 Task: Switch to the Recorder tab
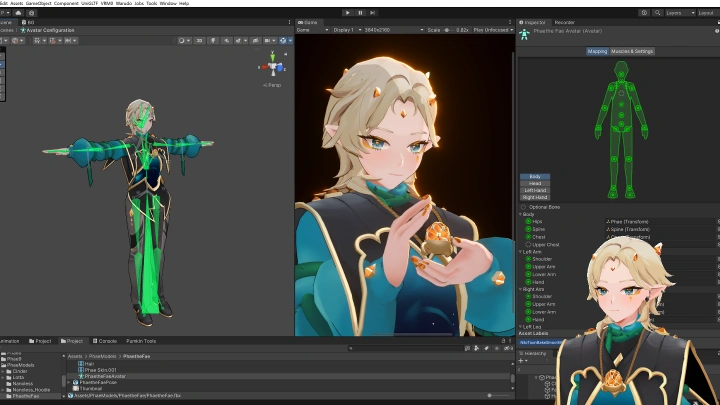pos(564,22)
